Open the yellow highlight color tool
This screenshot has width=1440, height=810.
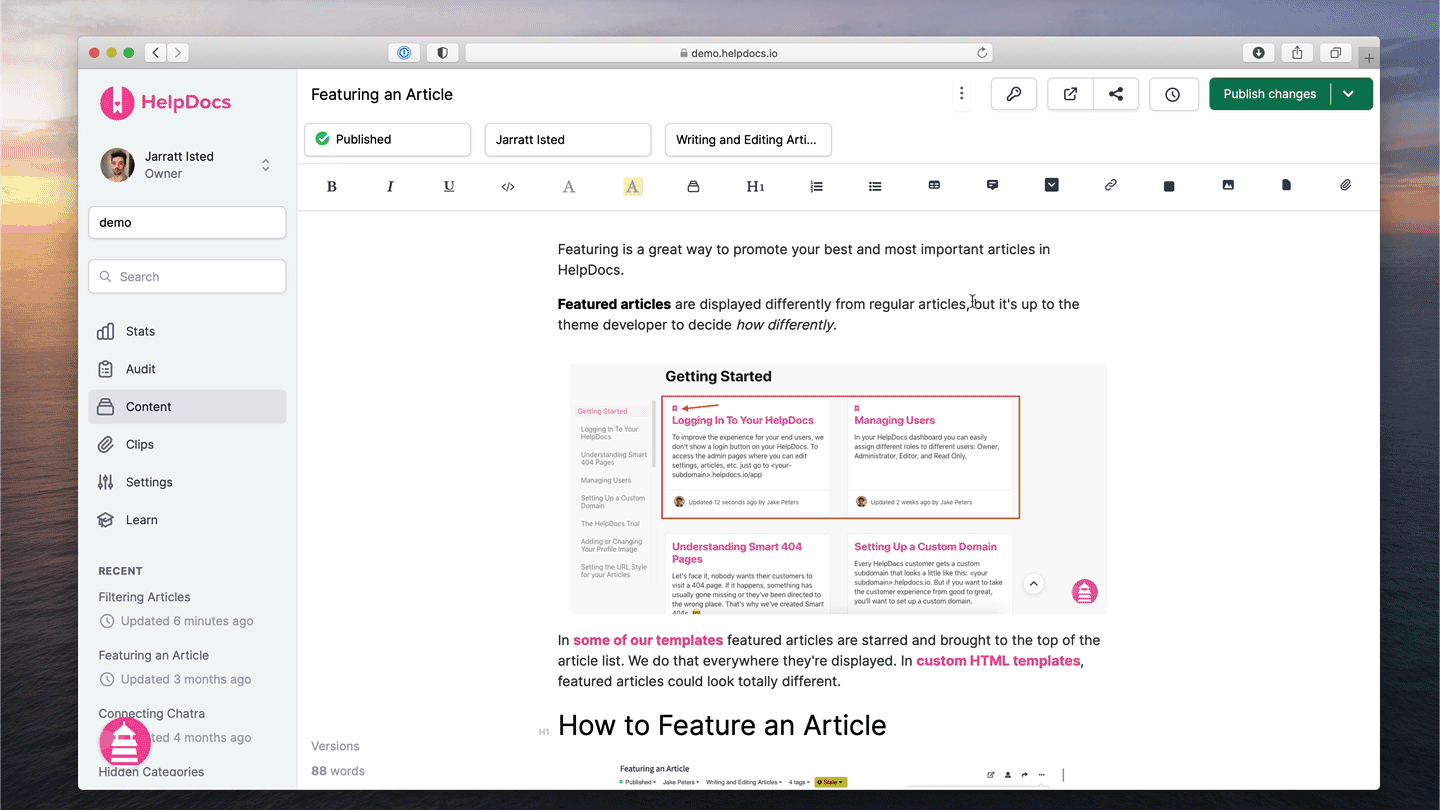click(632, 186)
